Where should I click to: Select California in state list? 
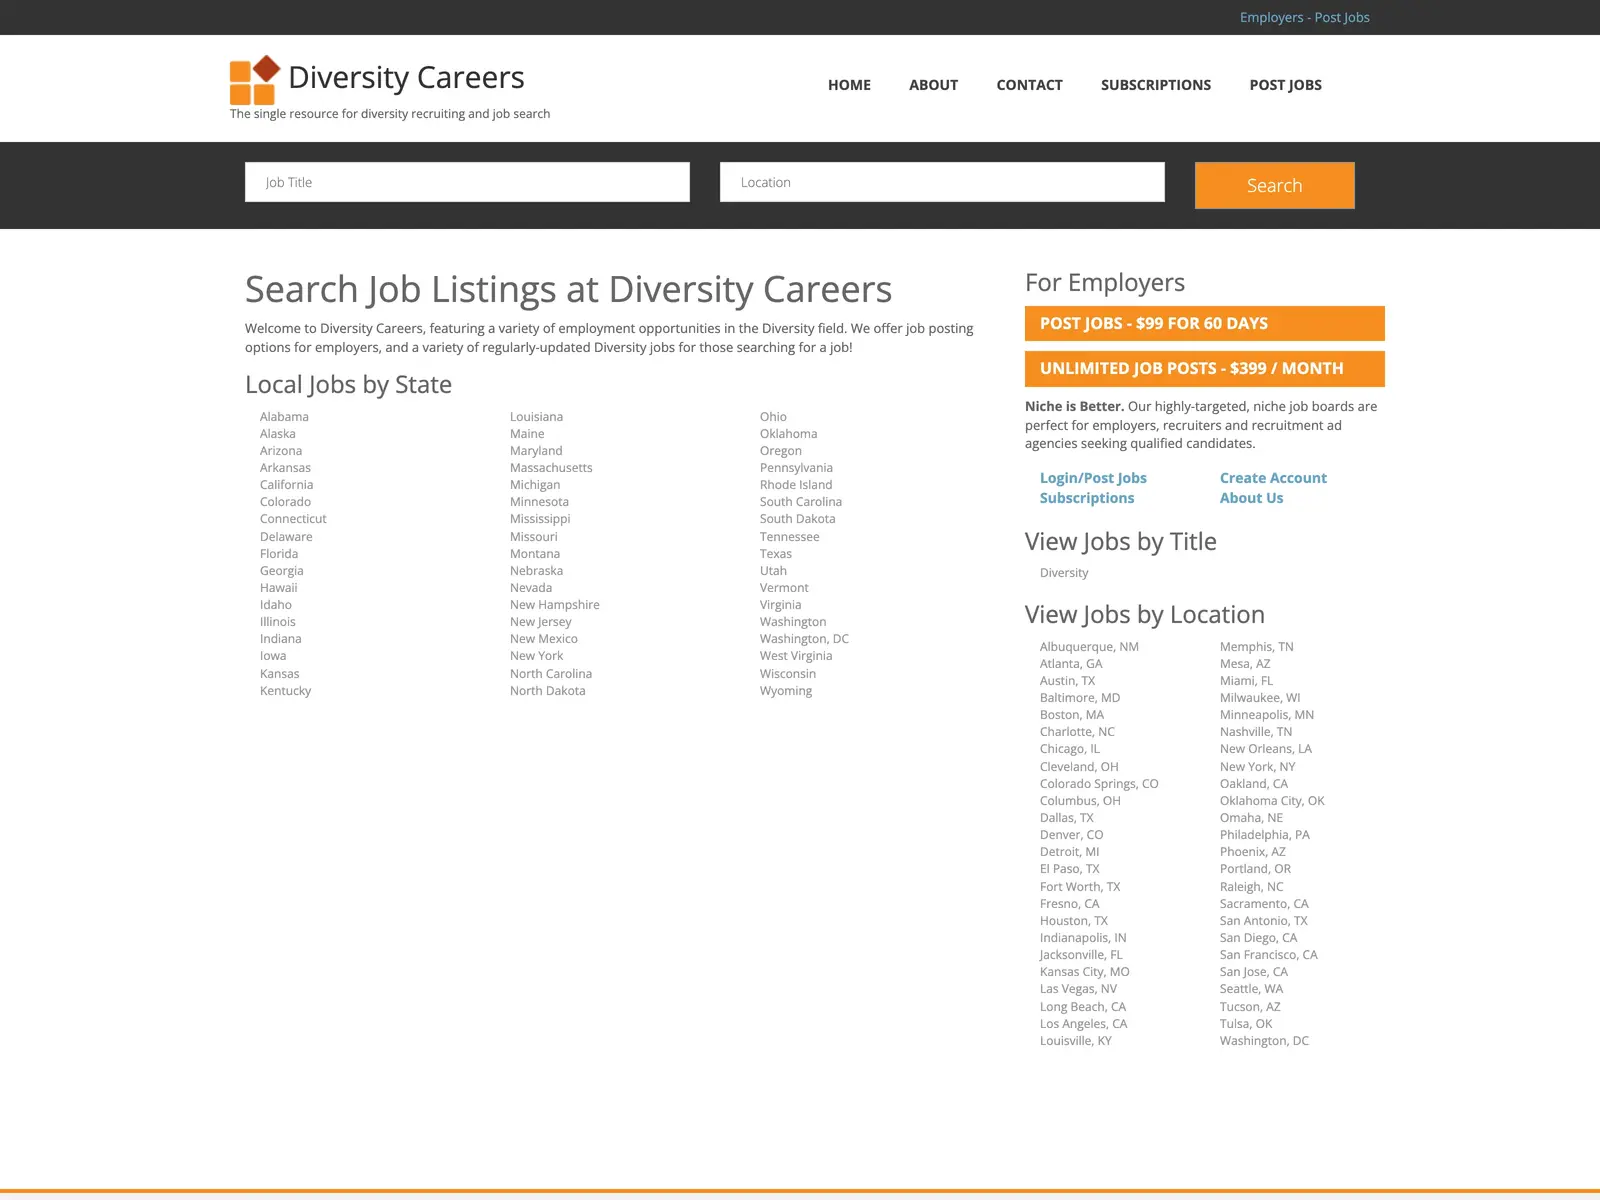[286, 485]
